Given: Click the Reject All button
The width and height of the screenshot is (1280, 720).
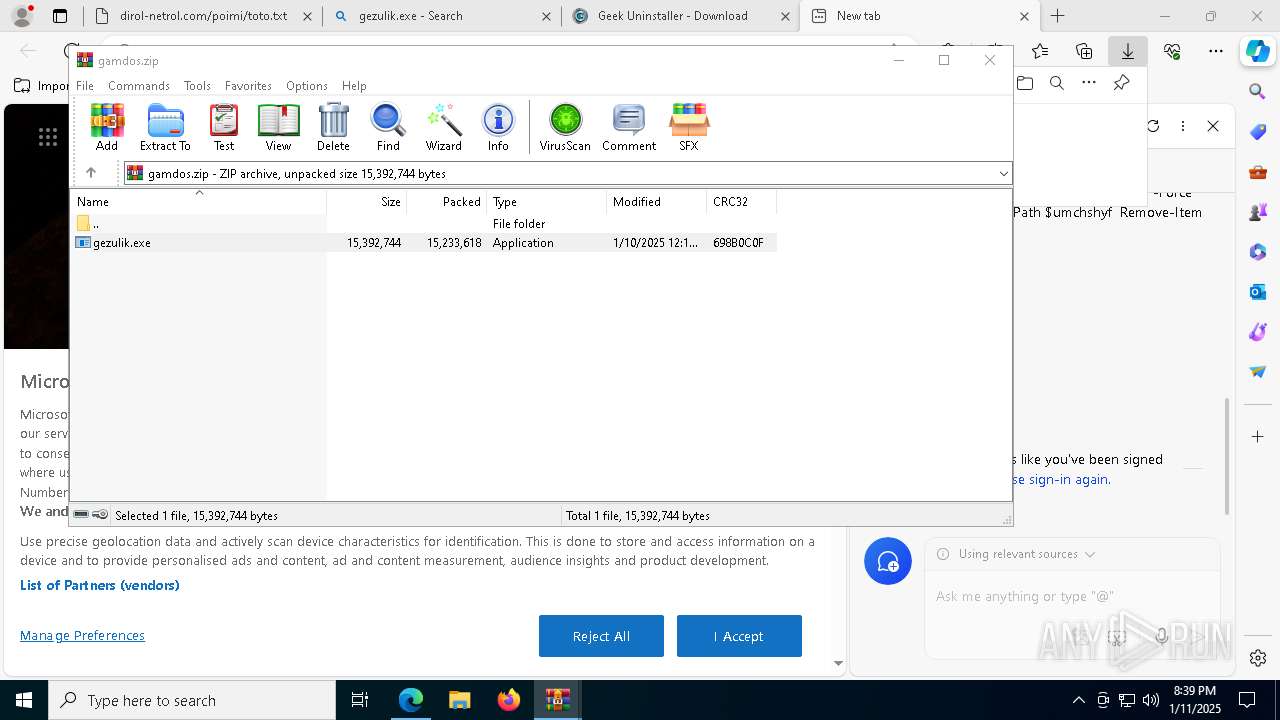Looking at the screenshot, I should tap(601, 636).
